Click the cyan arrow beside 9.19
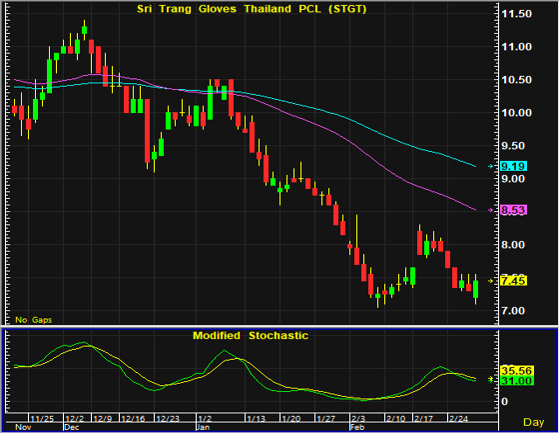 491,166
